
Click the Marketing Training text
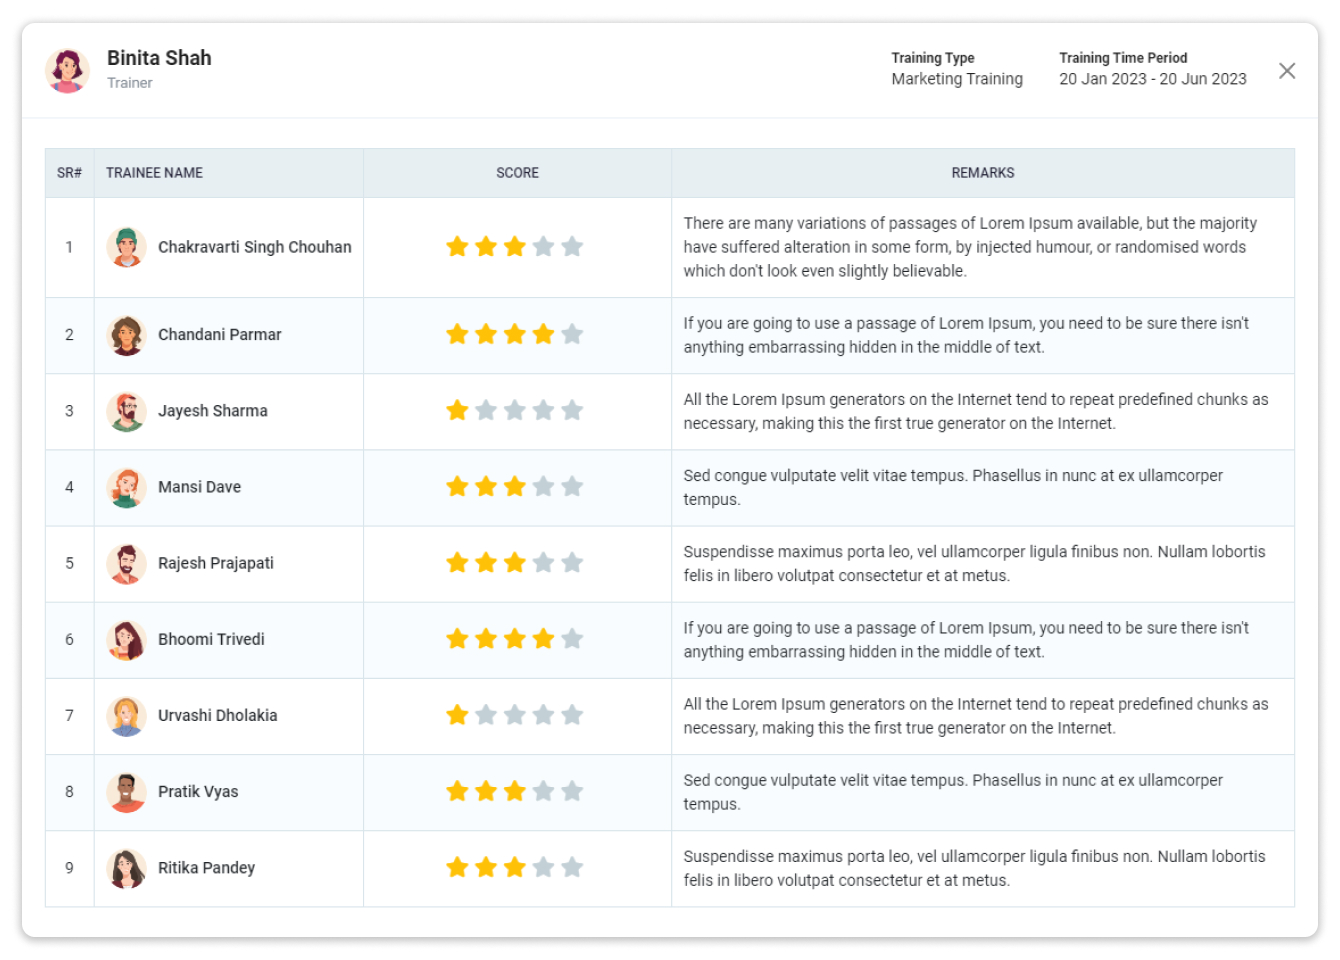956,78
